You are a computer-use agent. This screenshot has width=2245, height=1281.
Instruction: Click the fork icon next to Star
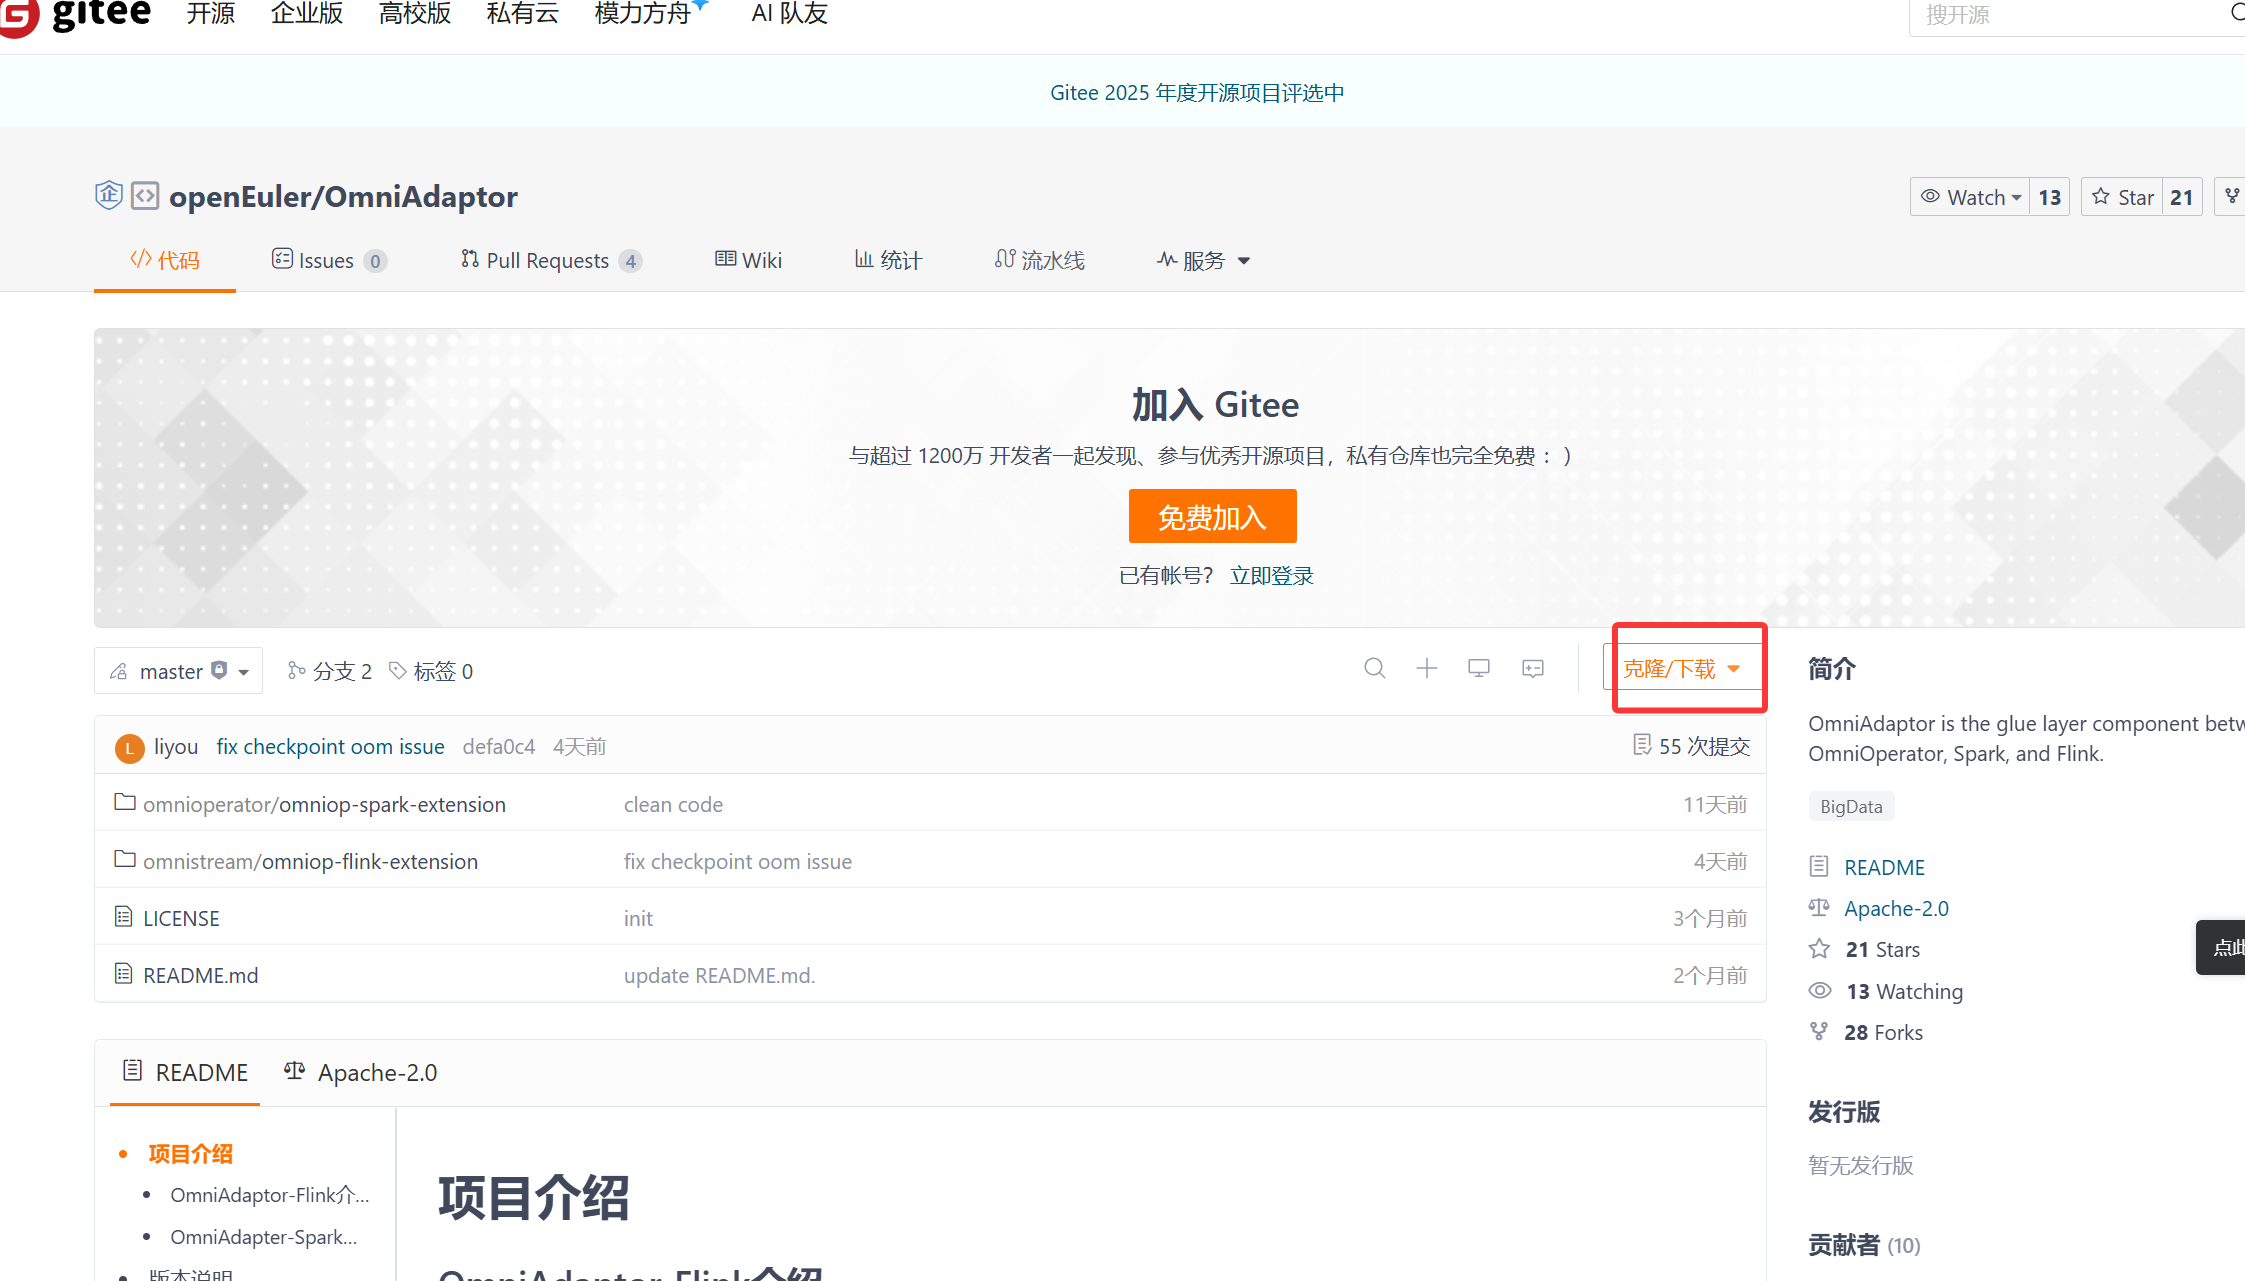click(x=2232, y=196)
